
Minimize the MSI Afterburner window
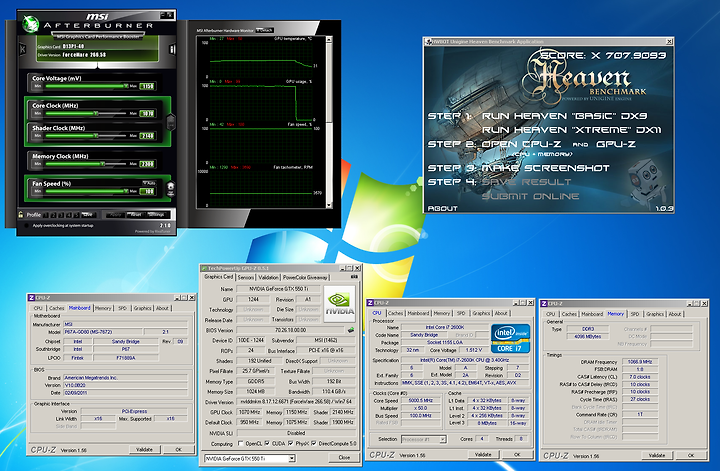163,16
